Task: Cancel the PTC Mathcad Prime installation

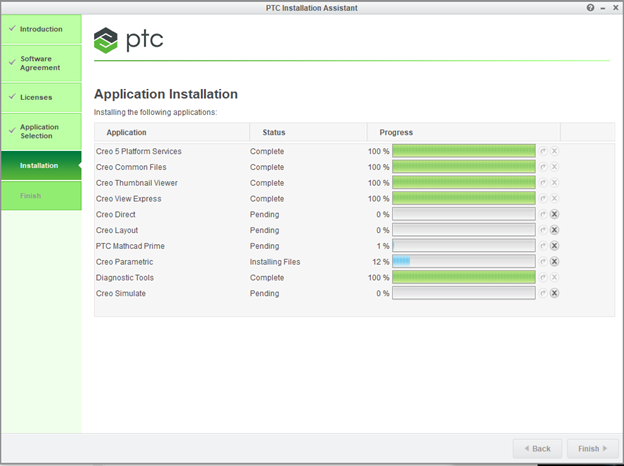Action: [554, 246]
